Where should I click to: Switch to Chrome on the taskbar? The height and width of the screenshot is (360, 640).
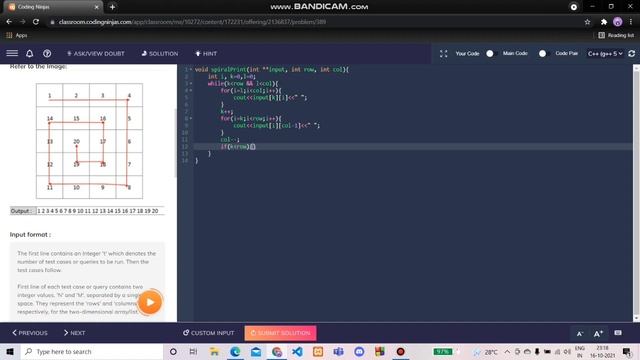click(277, 351)
